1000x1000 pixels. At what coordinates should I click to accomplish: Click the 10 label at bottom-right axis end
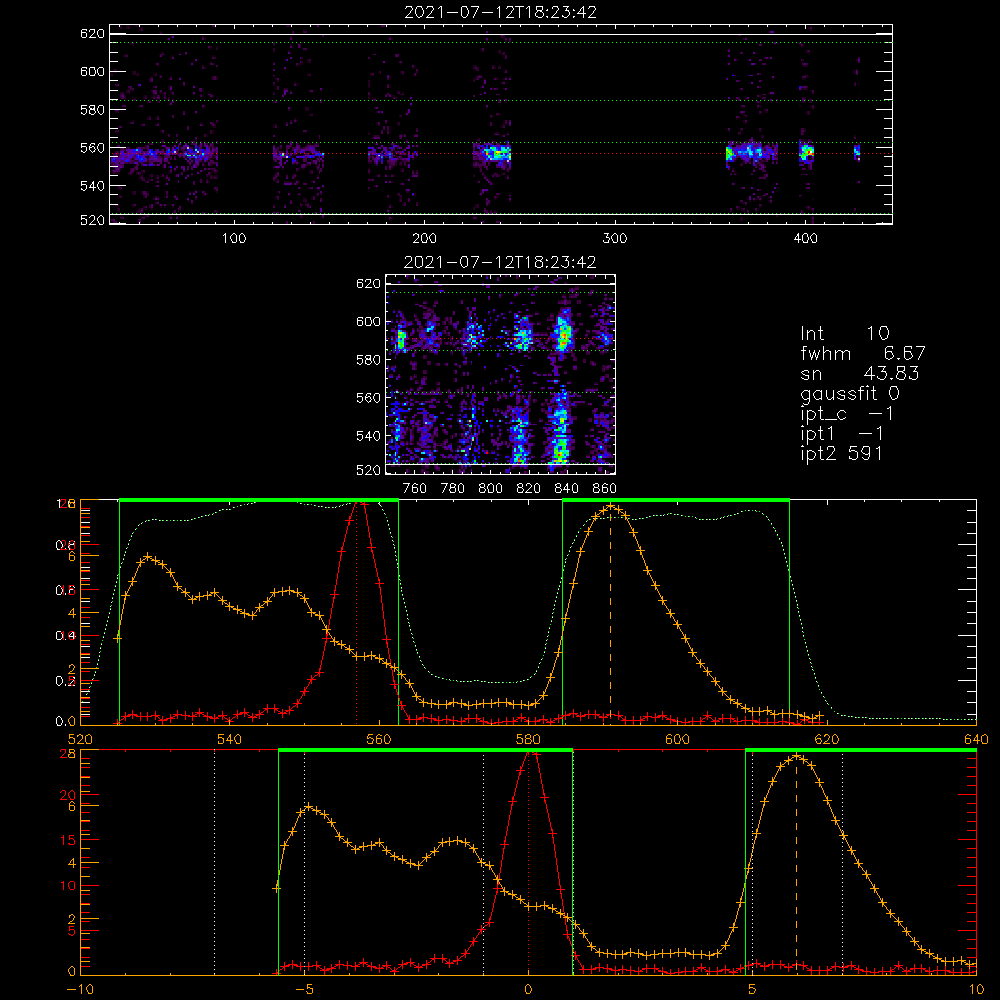pyautogui.click(x=976, y=990)
